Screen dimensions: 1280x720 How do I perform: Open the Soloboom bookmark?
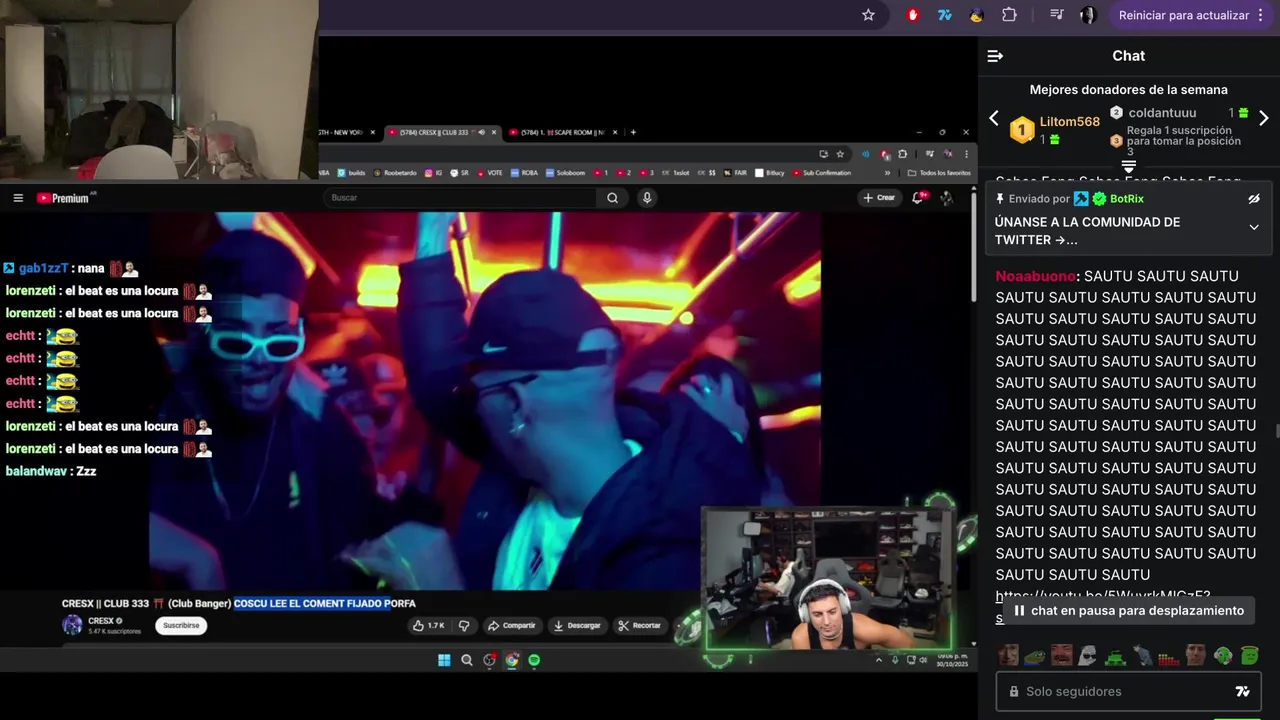pyautogui.click(x=565, y=173)
